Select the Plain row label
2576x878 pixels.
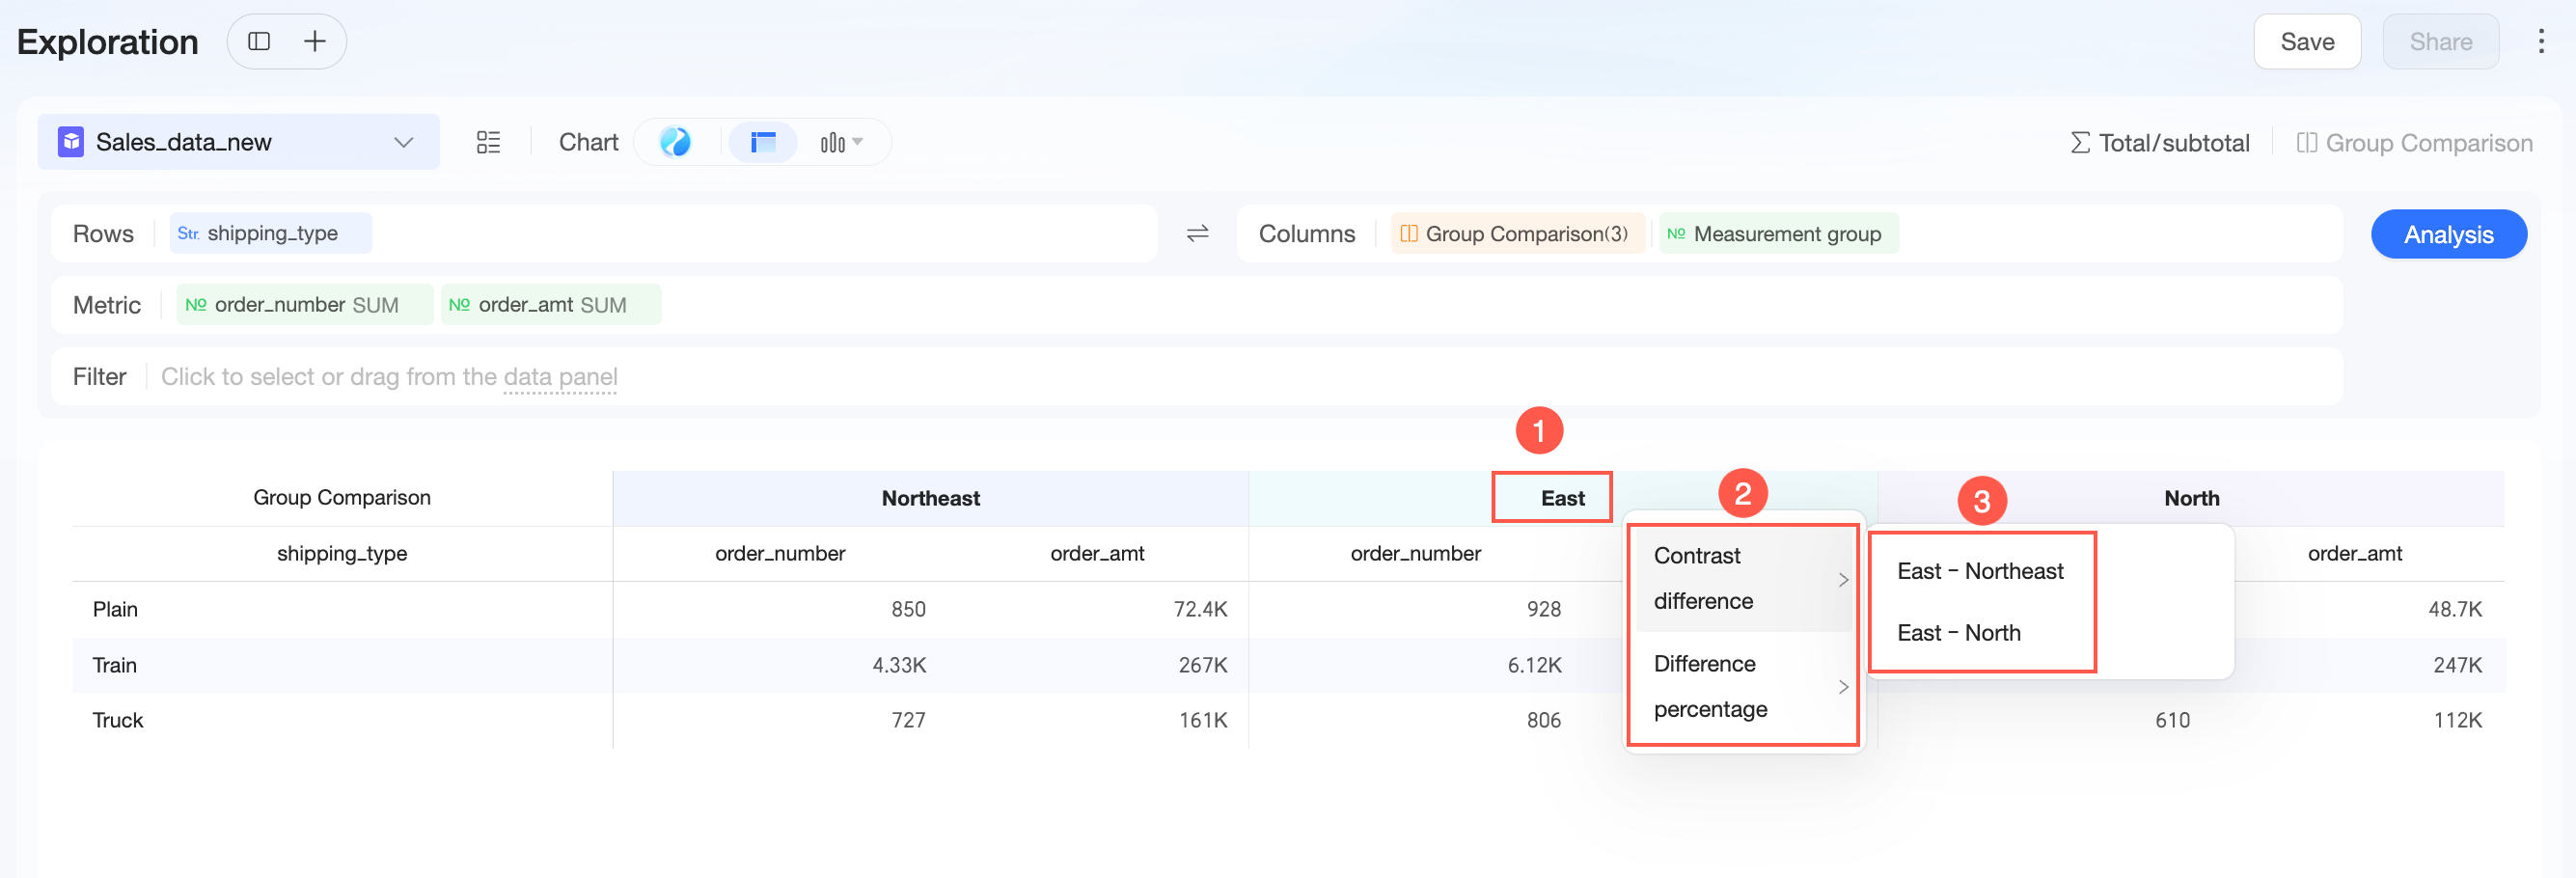click(x=115, y=609)
